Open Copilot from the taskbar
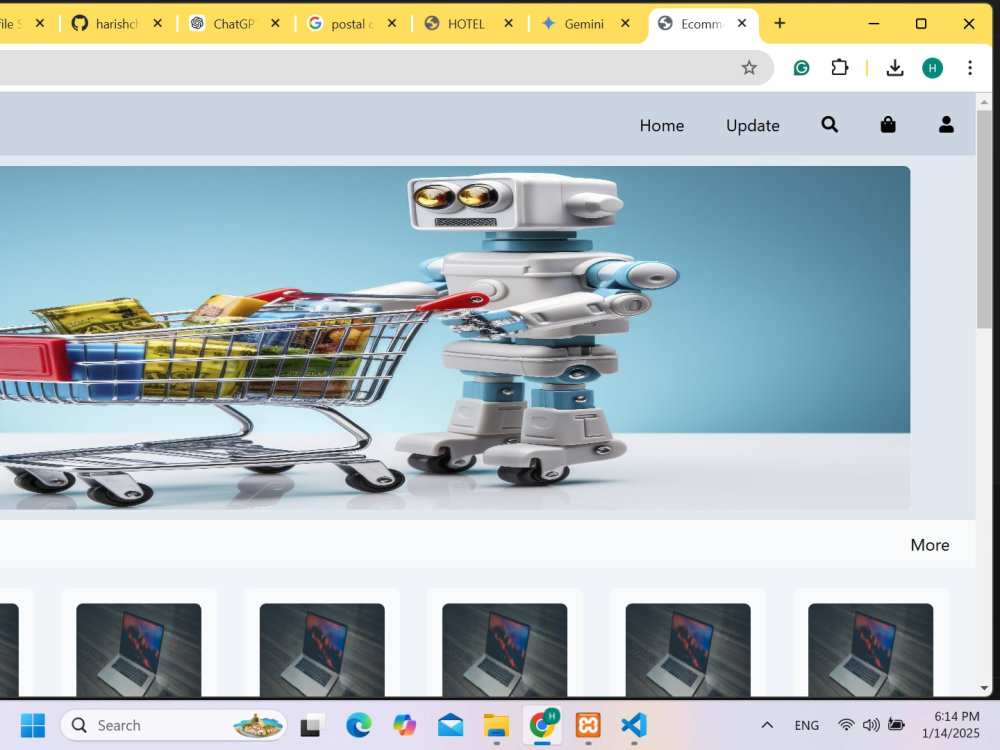The image size is (1000, 750). click(404, 725)
